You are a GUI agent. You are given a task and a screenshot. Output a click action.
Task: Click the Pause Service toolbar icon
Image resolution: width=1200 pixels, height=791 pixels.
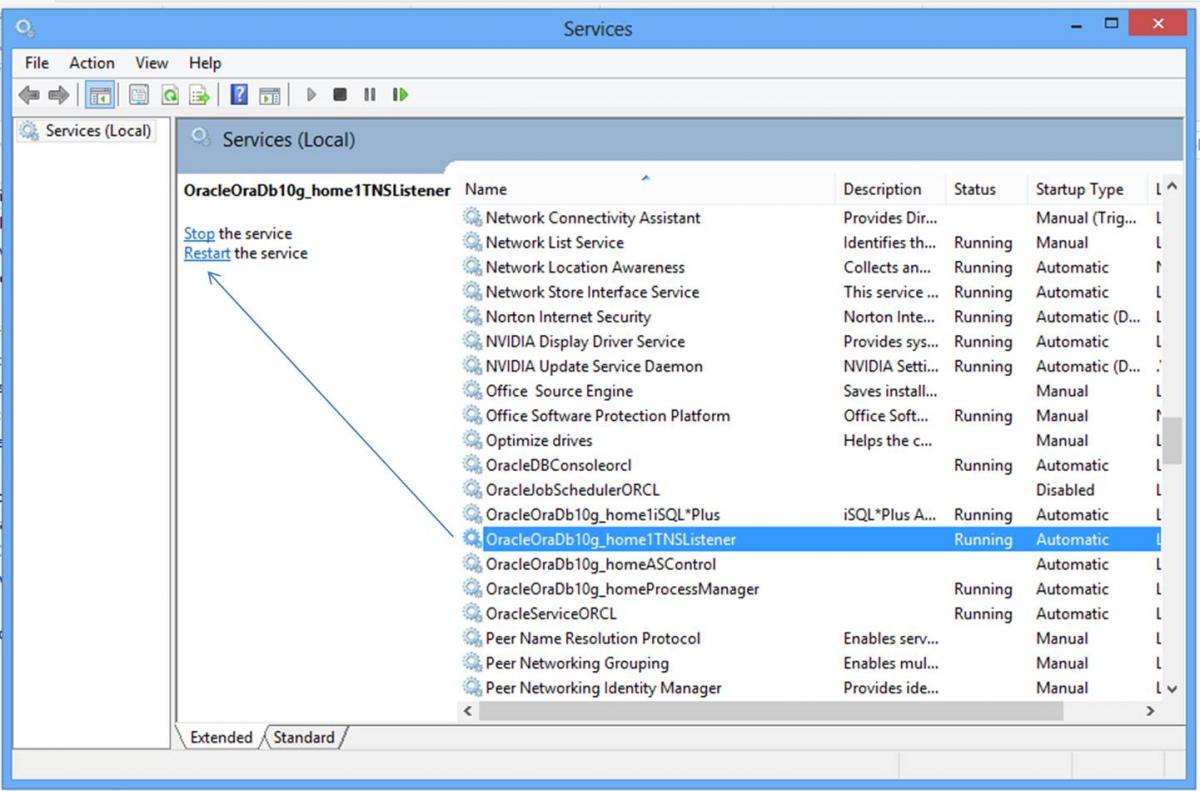(370, 95)
